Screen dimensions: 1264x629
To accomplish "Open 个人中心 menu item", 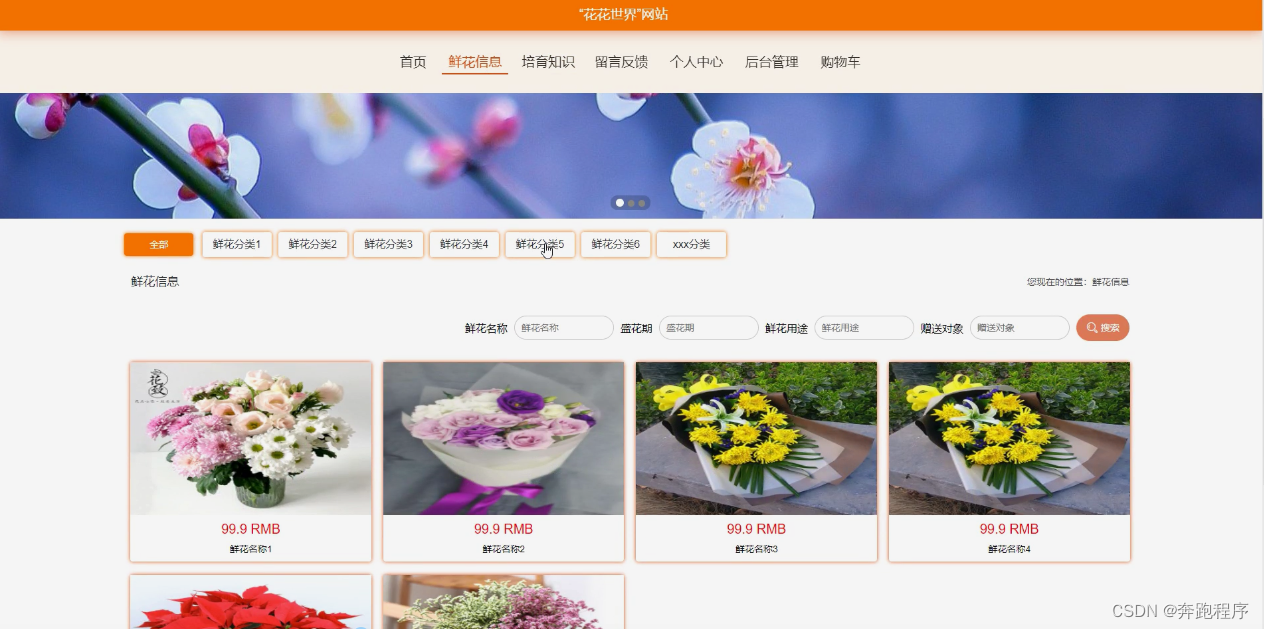I will point(696,62).
